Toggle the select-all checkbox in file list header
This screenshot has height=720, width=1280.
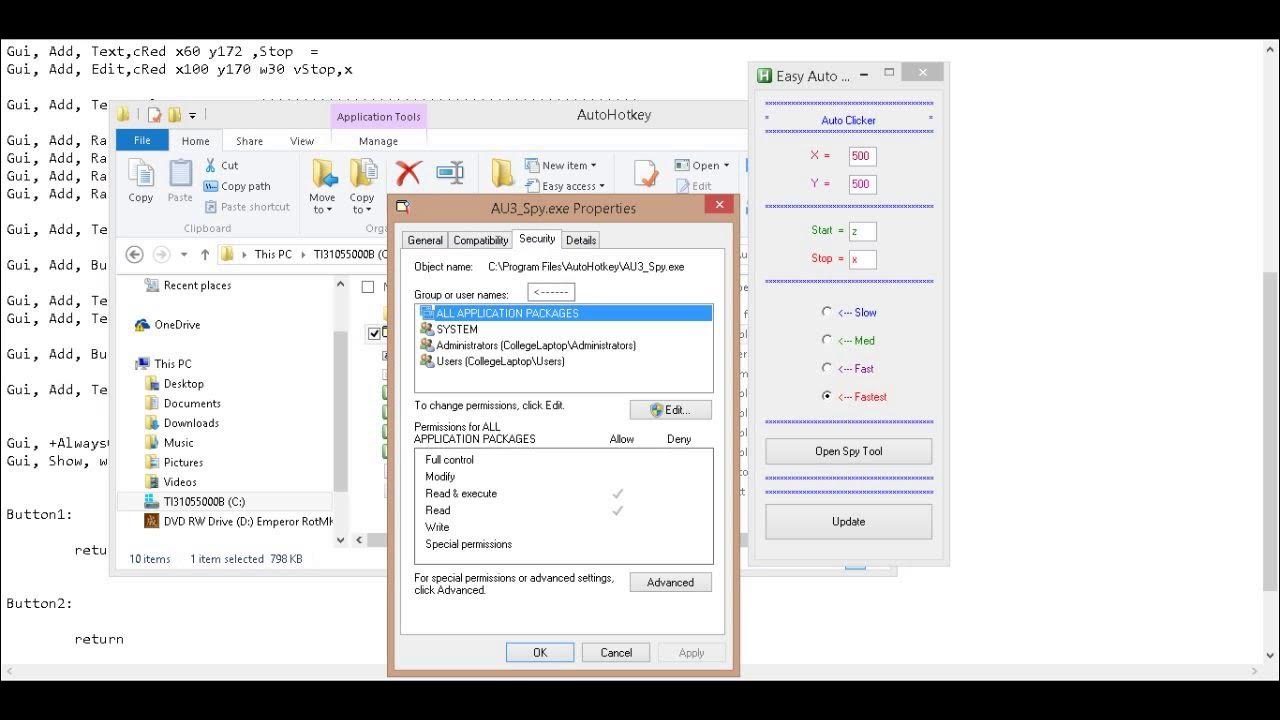(368, 287)
